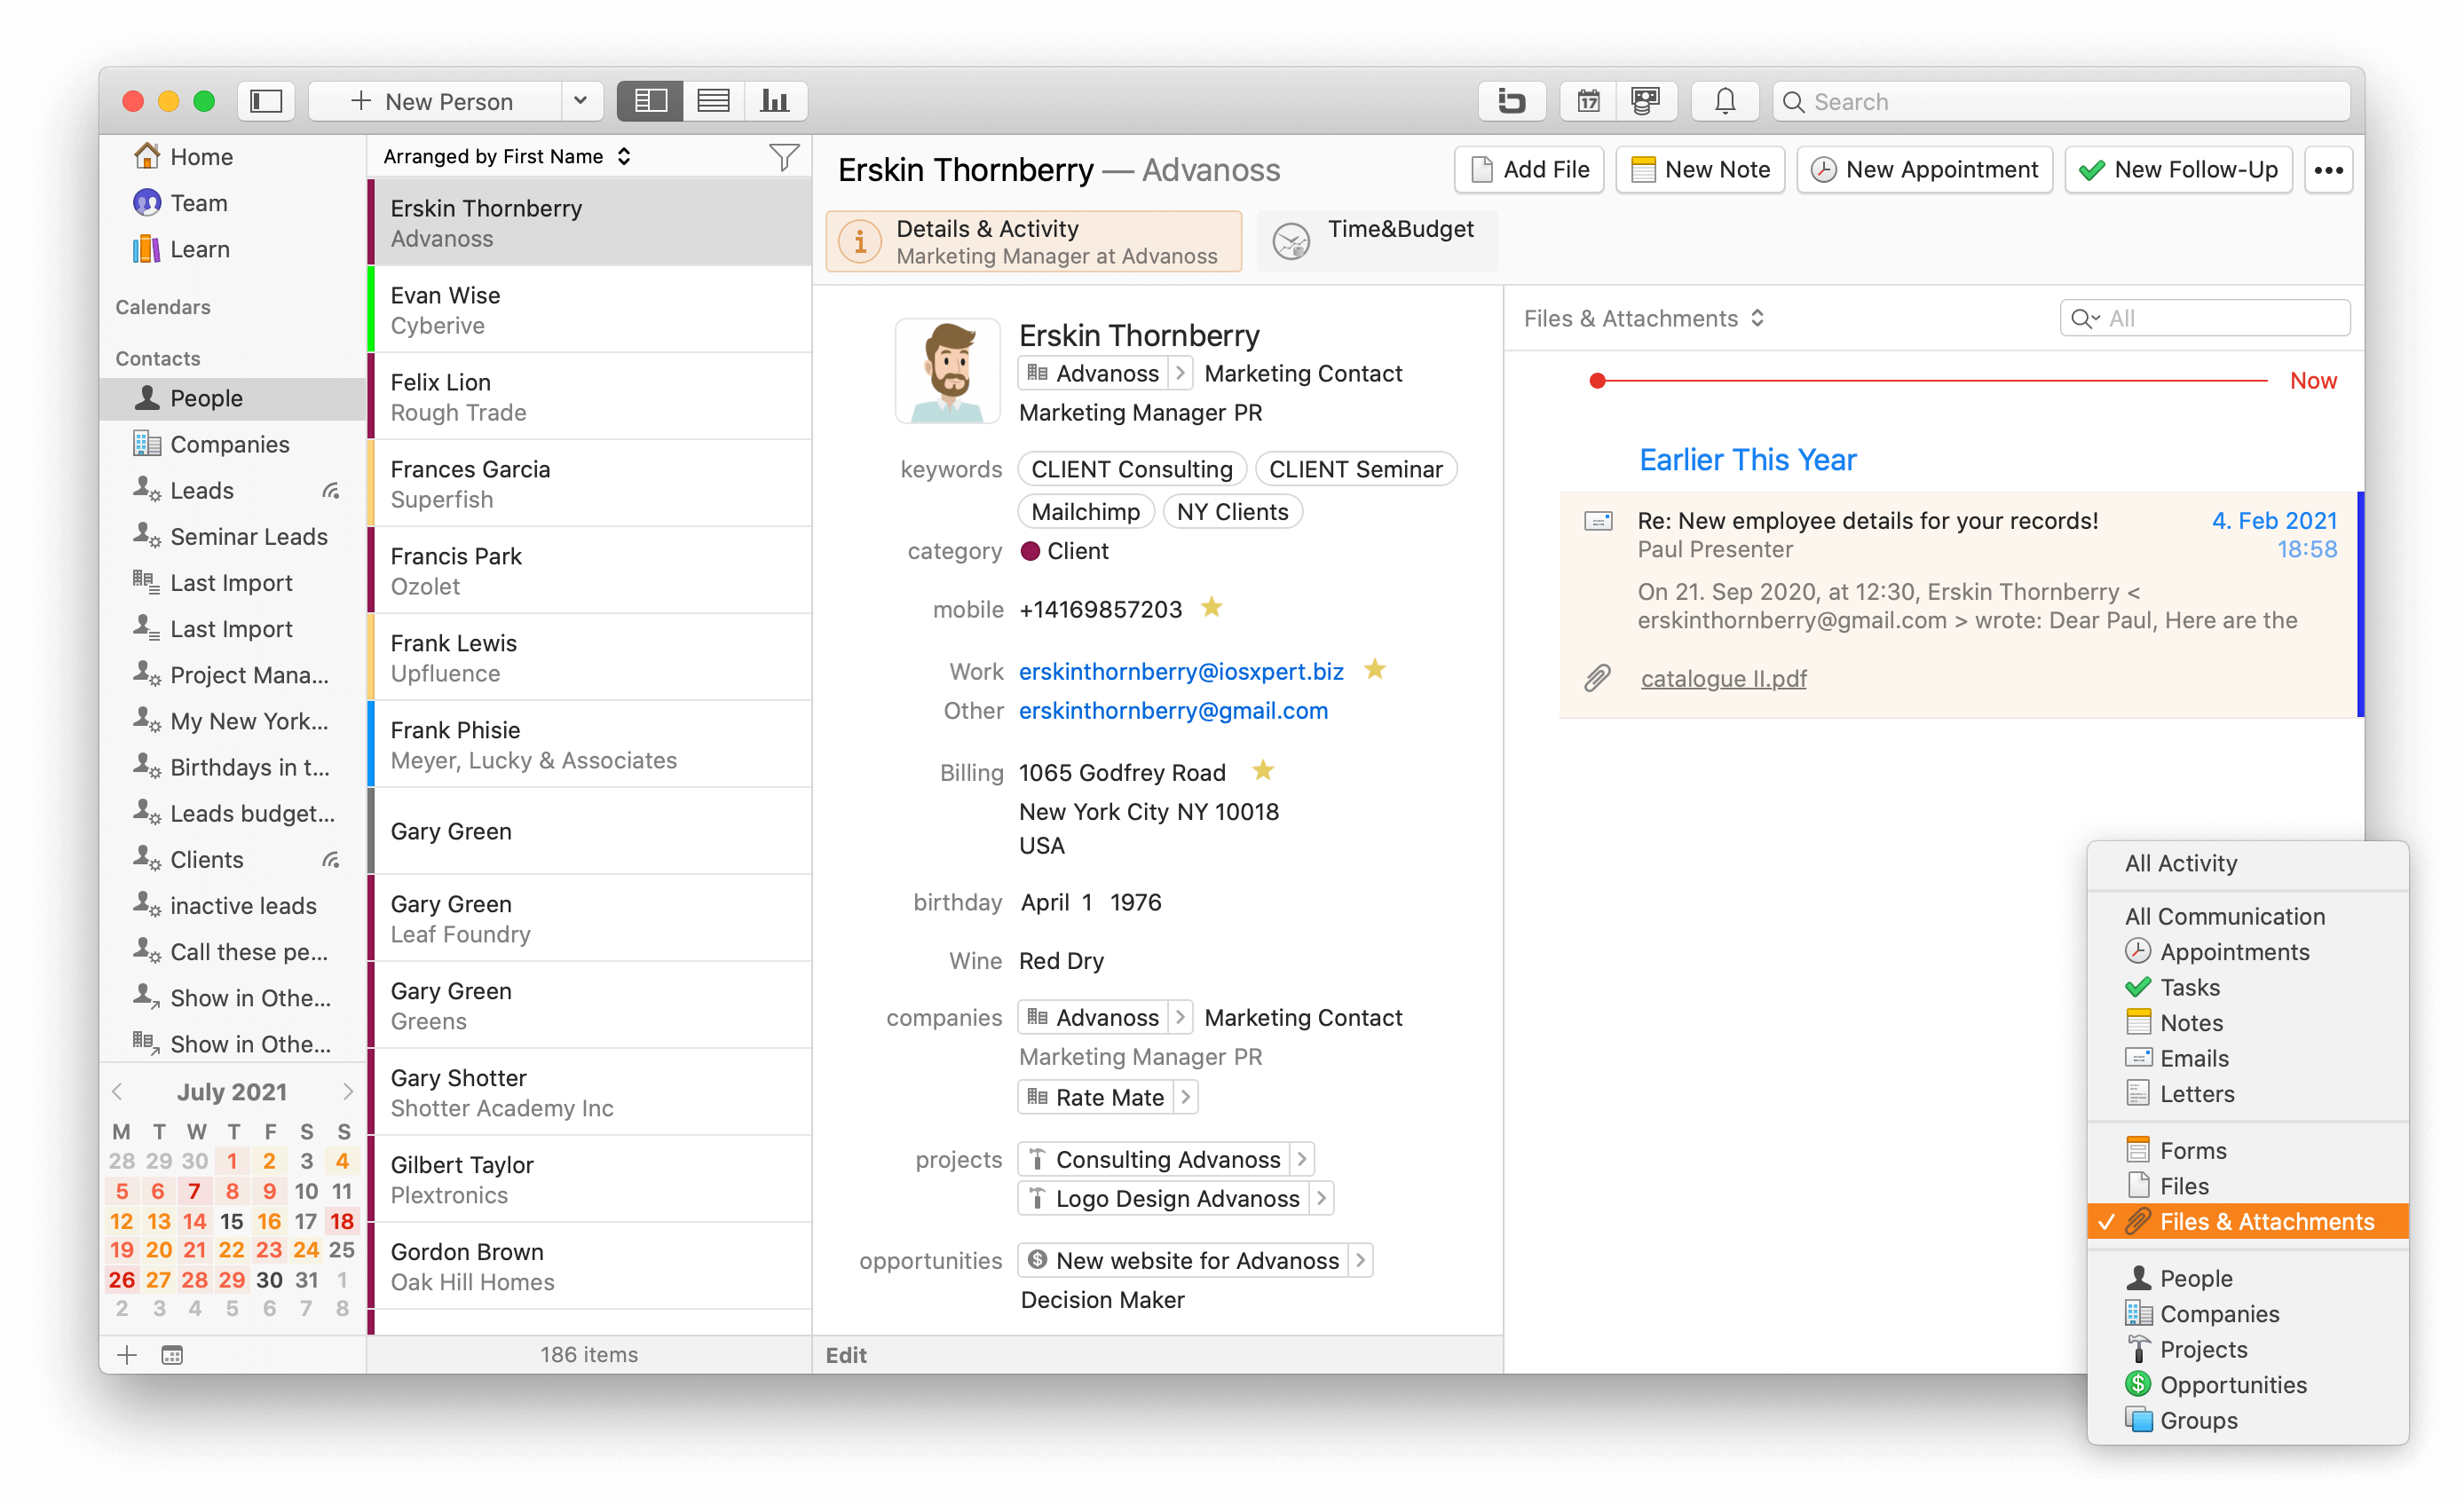This screenshot has width=2464, height=1505.
Task: Click the Add File button
Action: pos(1529,170)
